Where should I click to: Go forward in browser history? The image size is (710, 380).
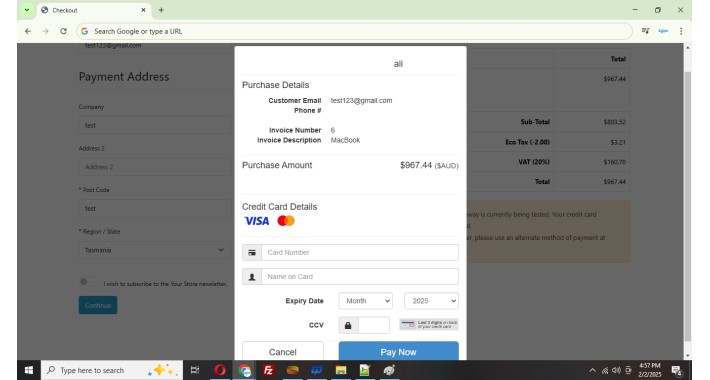pos(45,31)
